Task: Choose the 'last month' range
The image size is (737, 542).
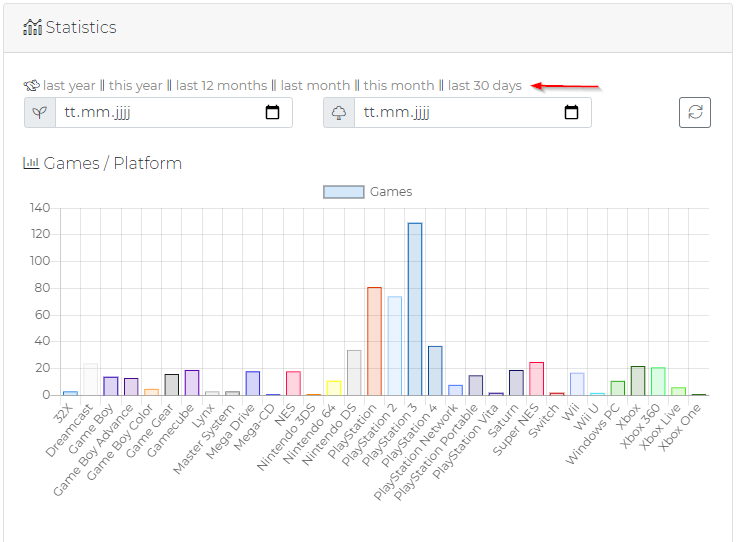Action: click(315, 86)
